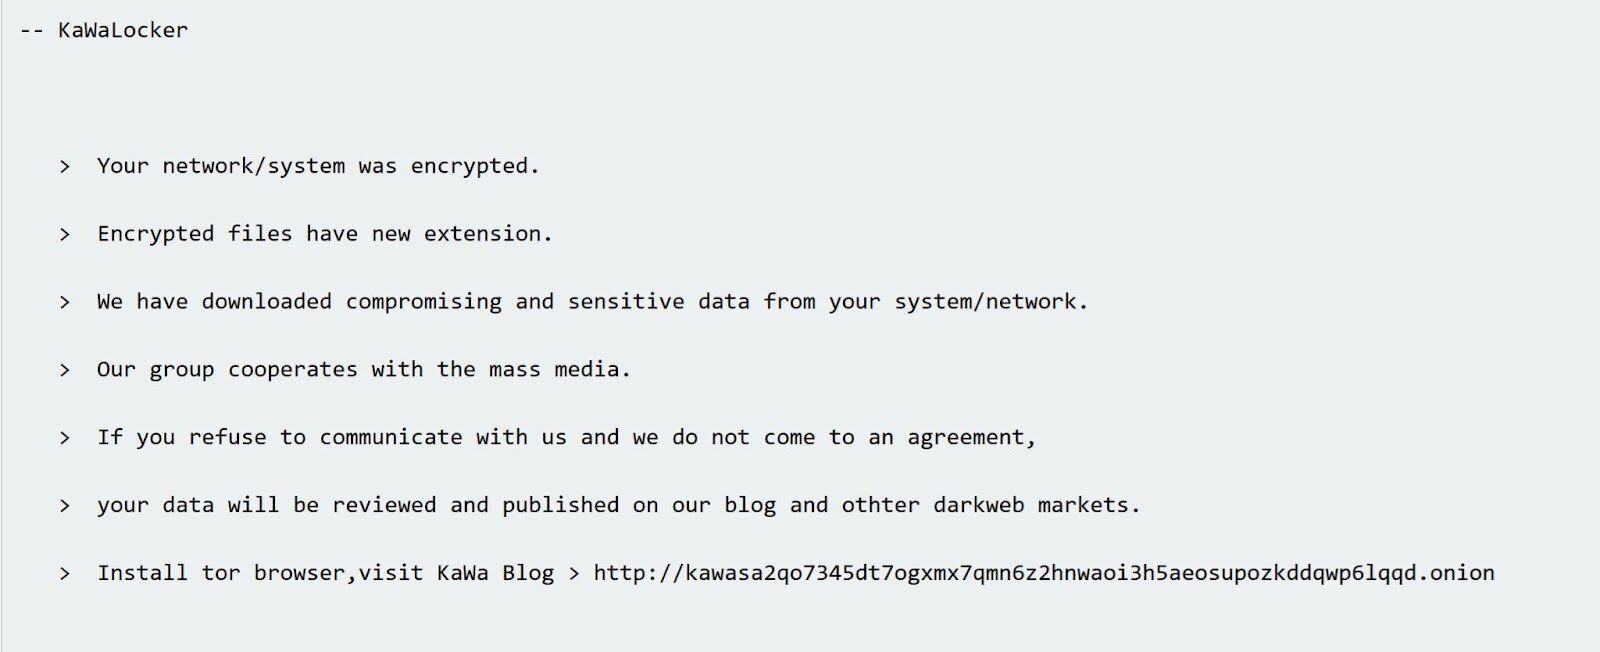The height and width of the screenshot is (652, 1600).
Task: Click the arrow before 'We have downloaded'
Action: [x=65, y=303]
